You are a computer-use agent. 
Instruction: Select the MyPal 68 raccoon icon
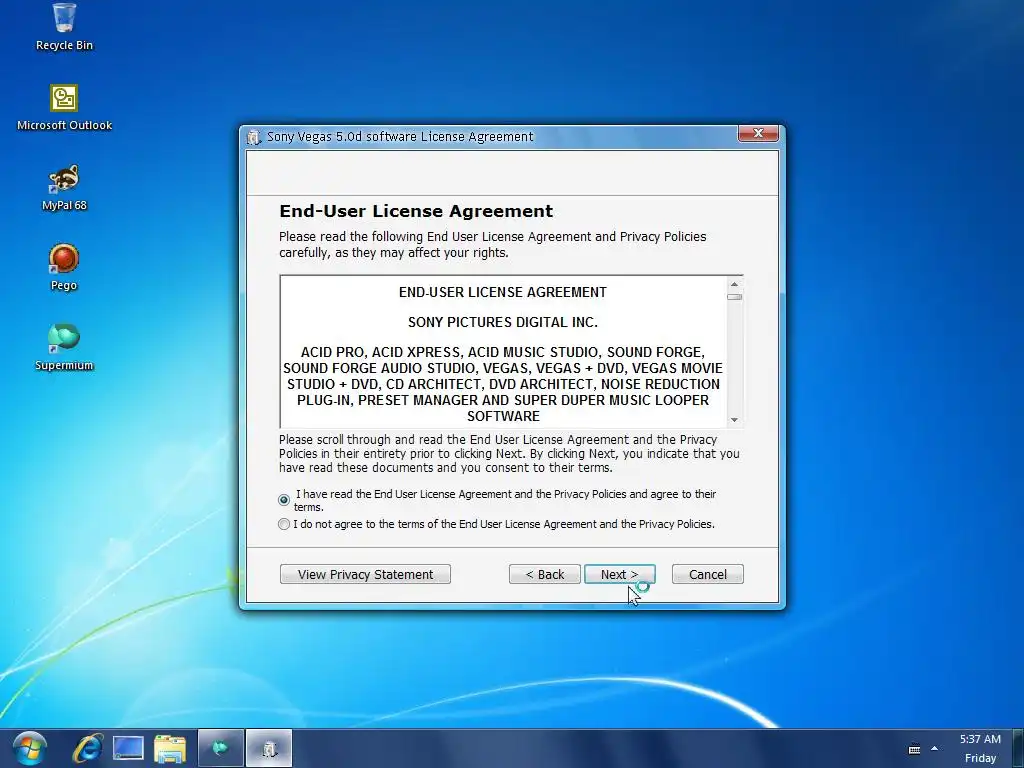(x=64, y=187)
